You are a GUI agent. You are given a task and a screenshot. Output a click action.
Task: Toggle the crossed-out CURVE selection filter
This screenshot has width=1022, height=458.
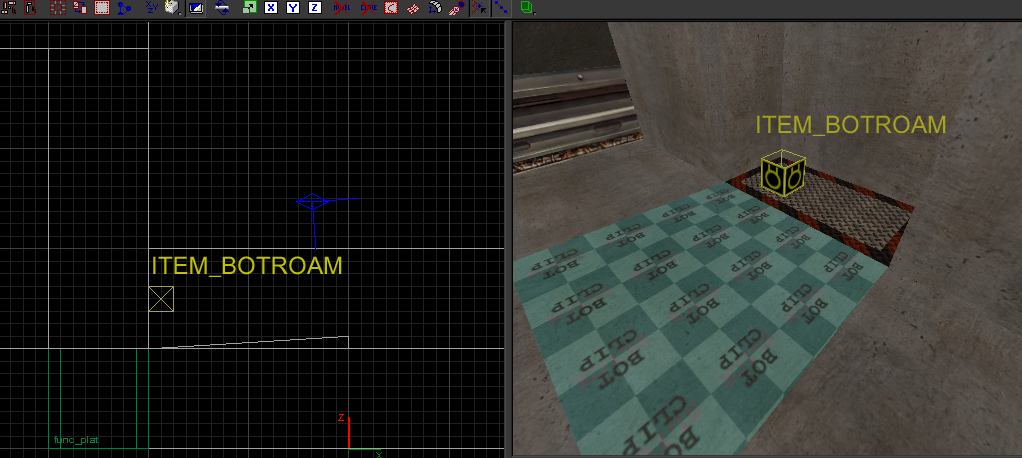368,8
